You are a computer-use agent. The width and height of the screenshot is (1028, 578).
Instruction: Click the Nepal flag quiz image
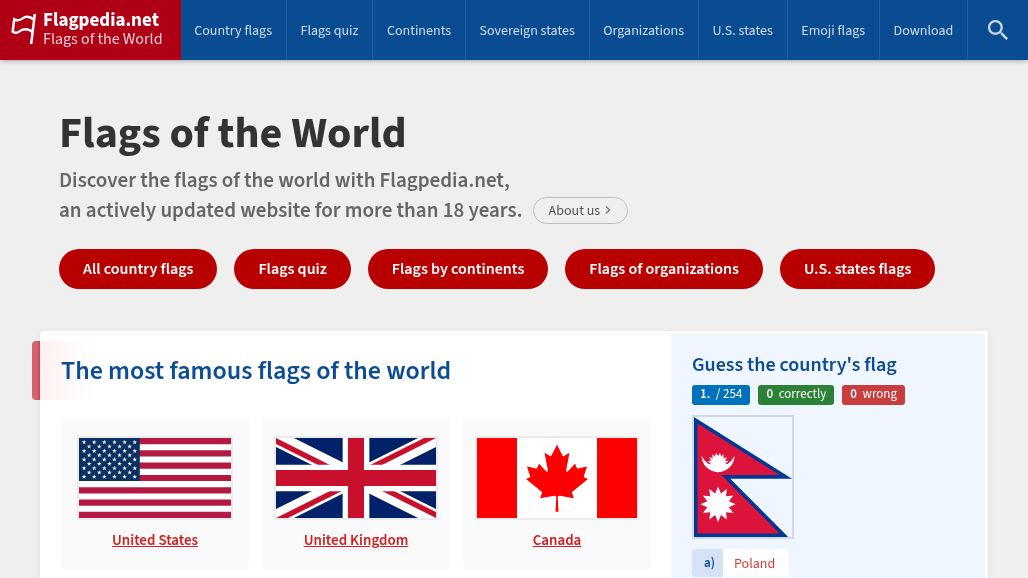coord(743,477)
